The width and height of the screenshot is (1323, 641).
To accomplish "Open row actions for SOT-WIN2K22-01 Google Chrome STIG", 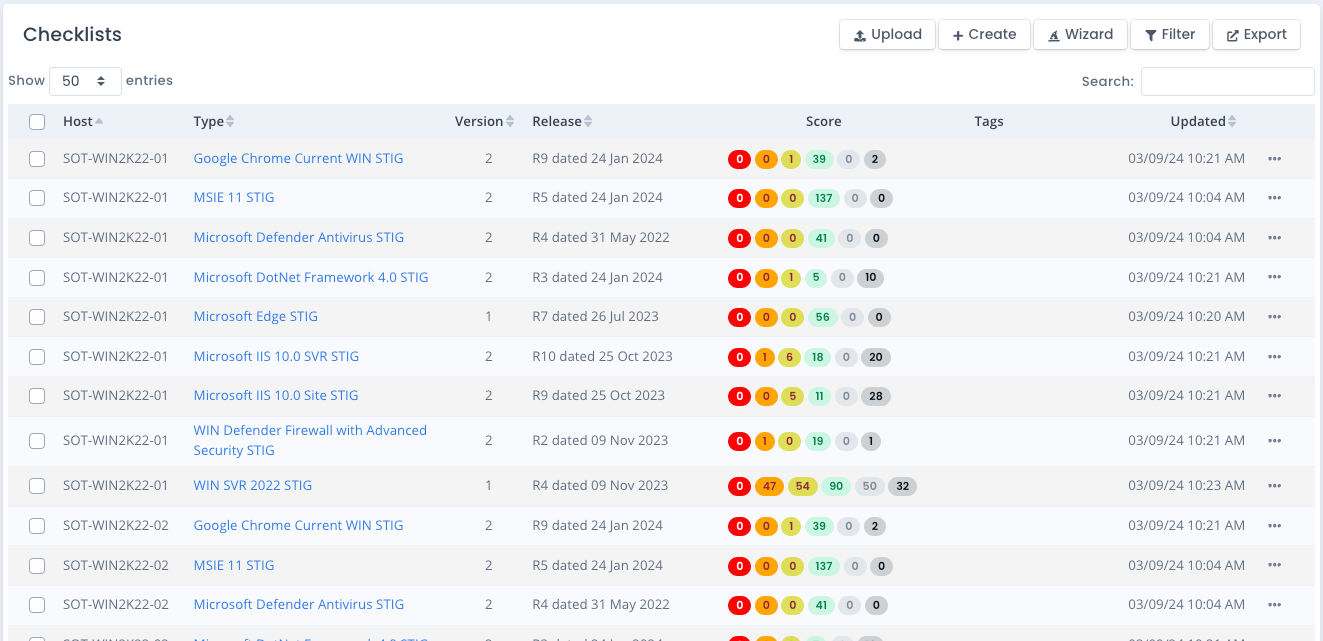I will tap(1274, 158).
